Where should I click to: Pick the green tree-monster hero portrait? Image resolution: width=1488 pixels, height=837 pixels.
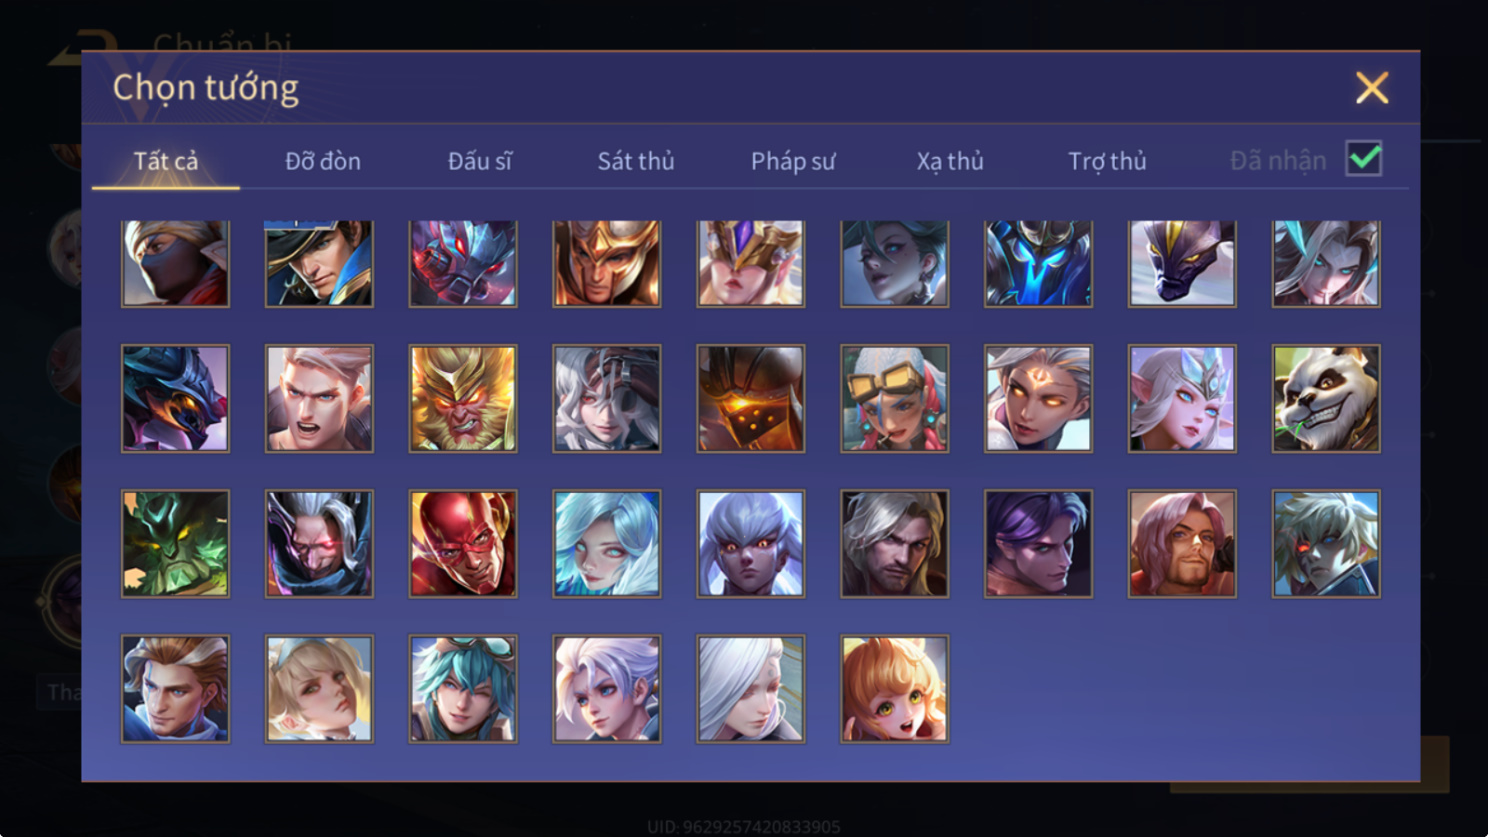point(175,544)
